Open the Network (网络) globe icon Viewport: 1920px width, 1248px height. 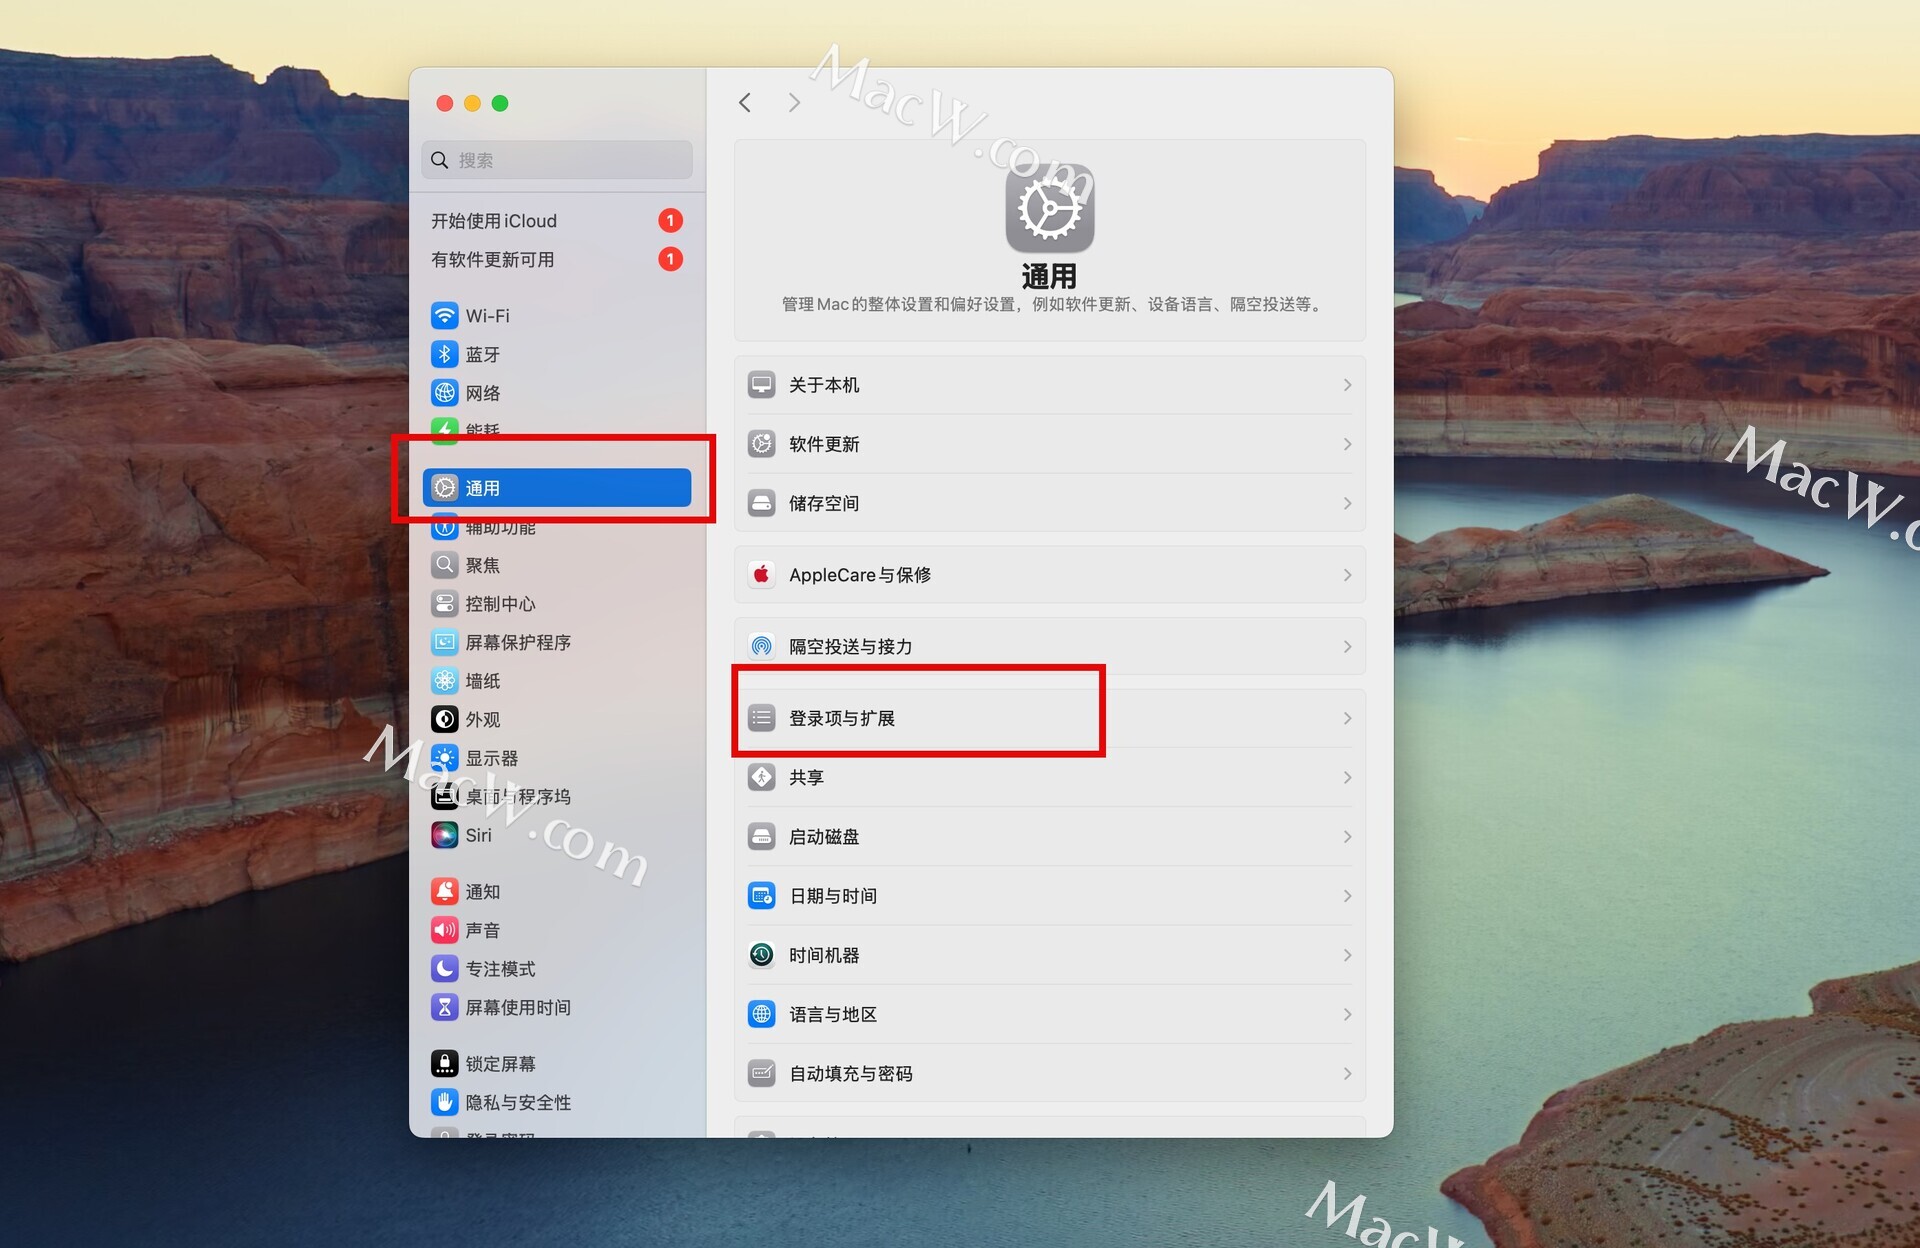[445, 393]
